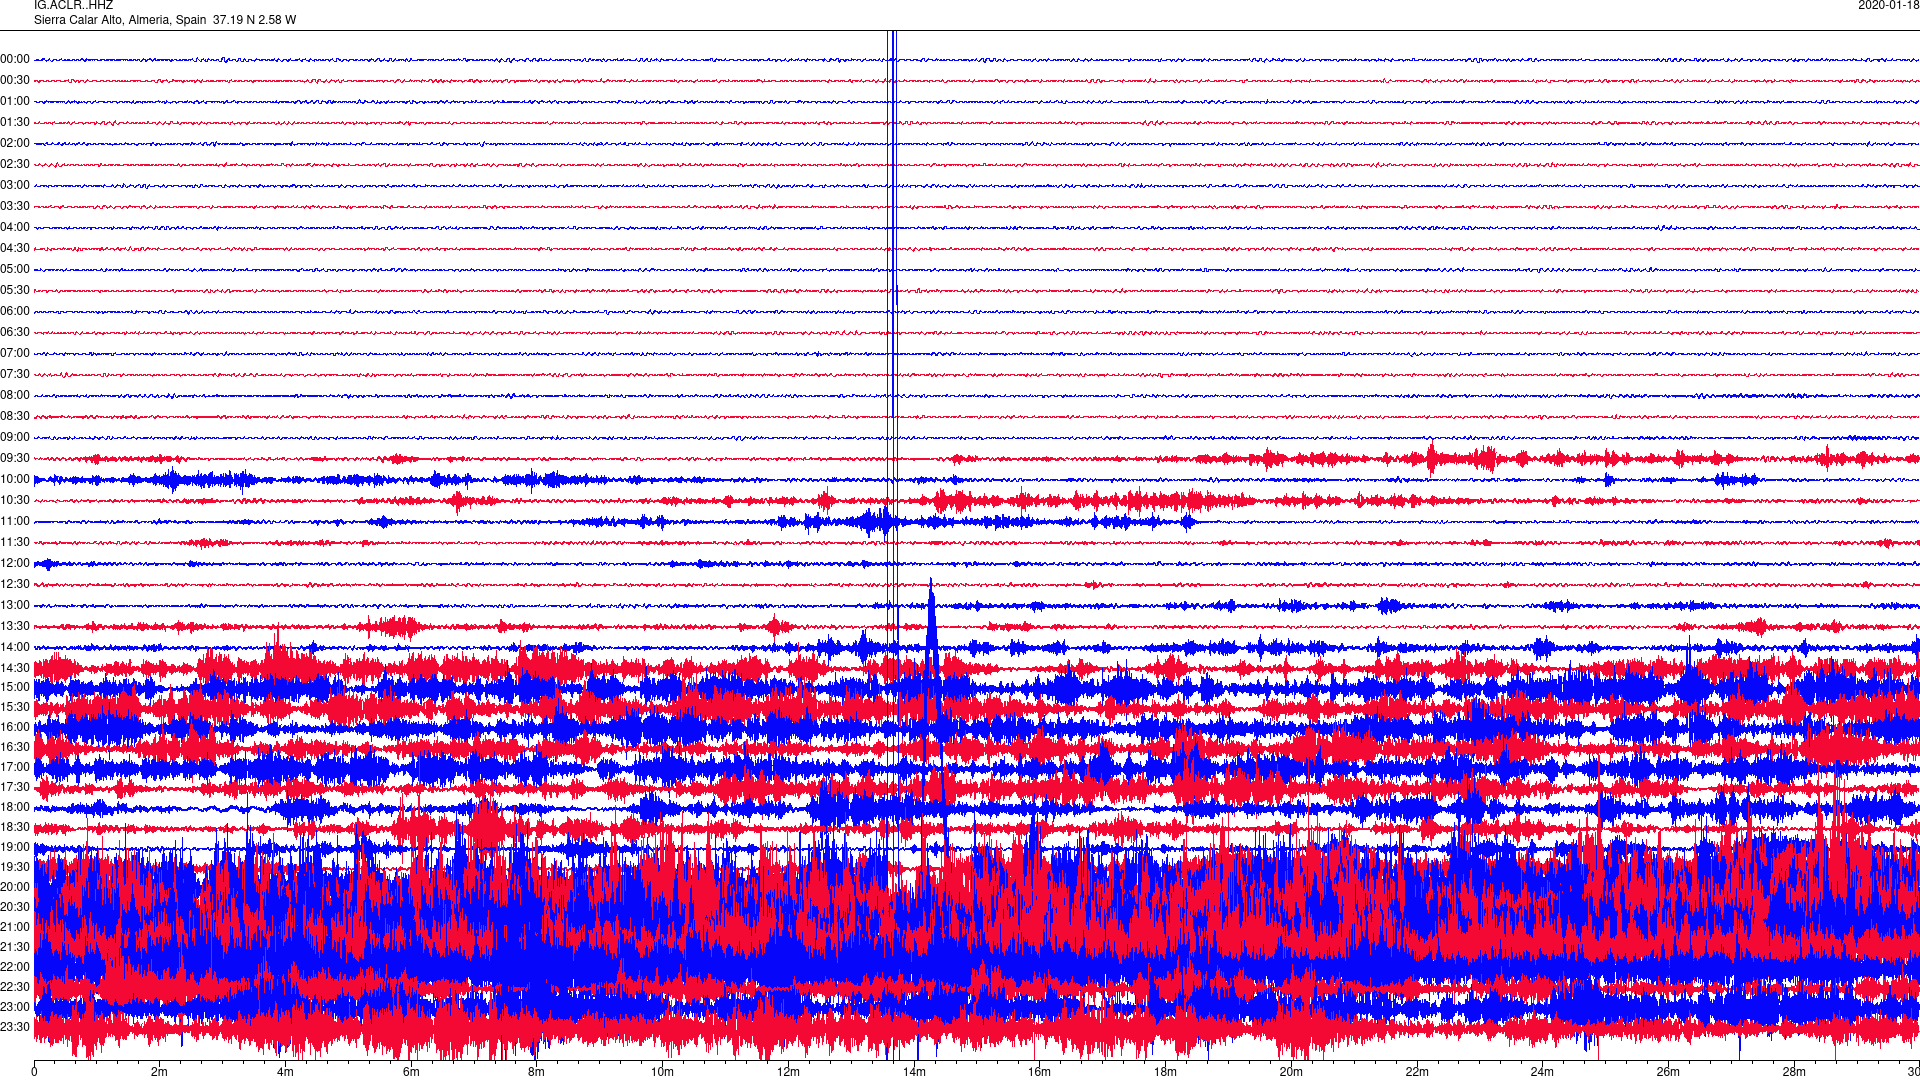Select the 23:00 trace time label
This screenshot has width=1920, height=1080.
[x=15, y=1008]
